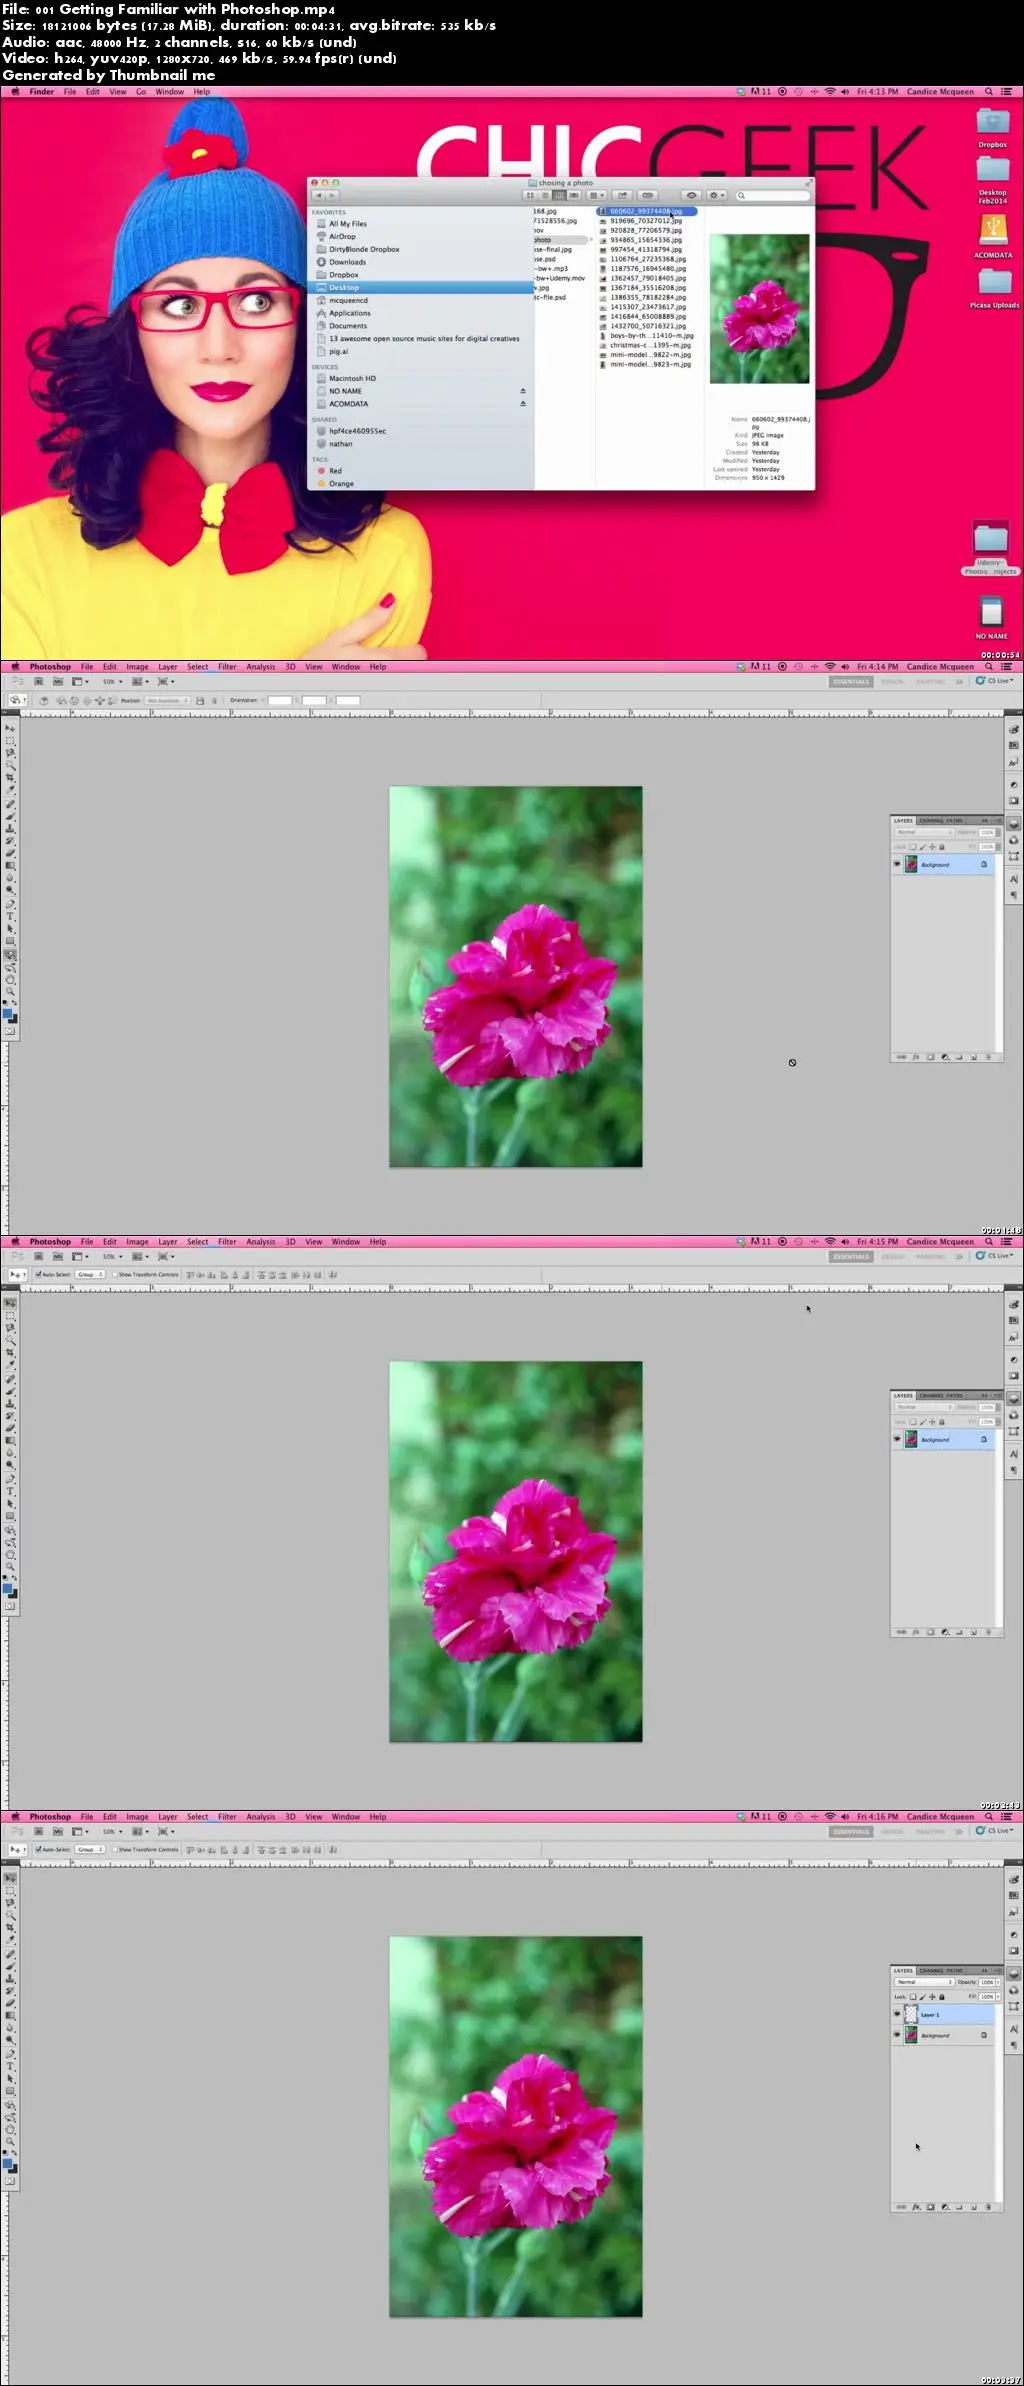The image size is (1024, 2386).
Task: Select Lasso tool in the 4:16 PM frame
Action: tap(10, 1903)
